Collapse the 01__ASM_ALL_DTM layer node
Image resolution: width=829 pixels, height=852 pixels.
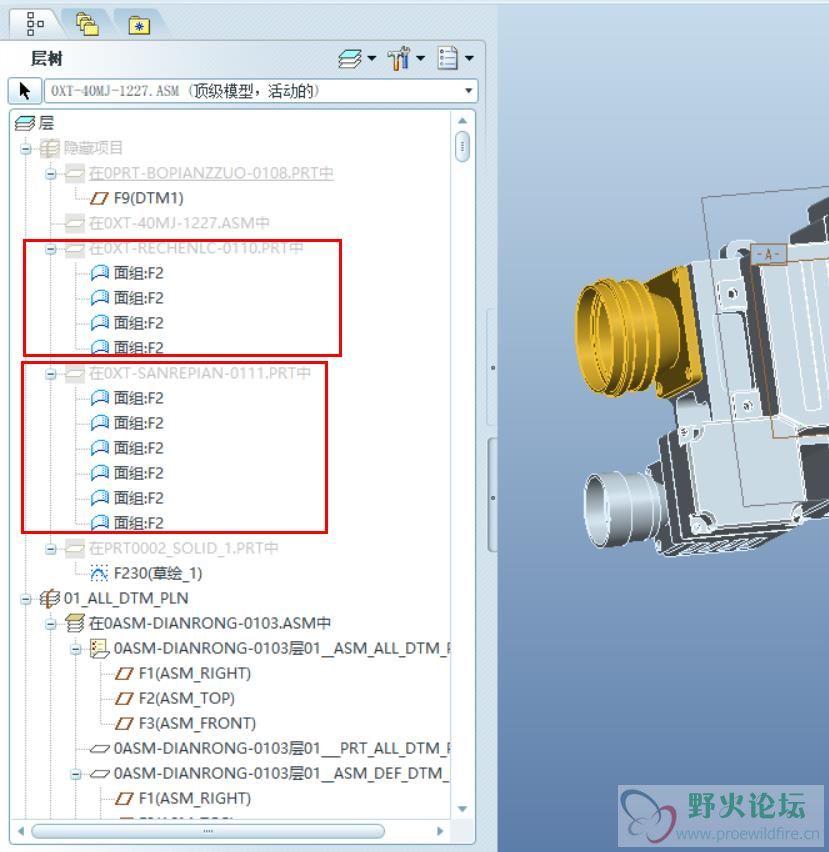[x=76, y=649]
